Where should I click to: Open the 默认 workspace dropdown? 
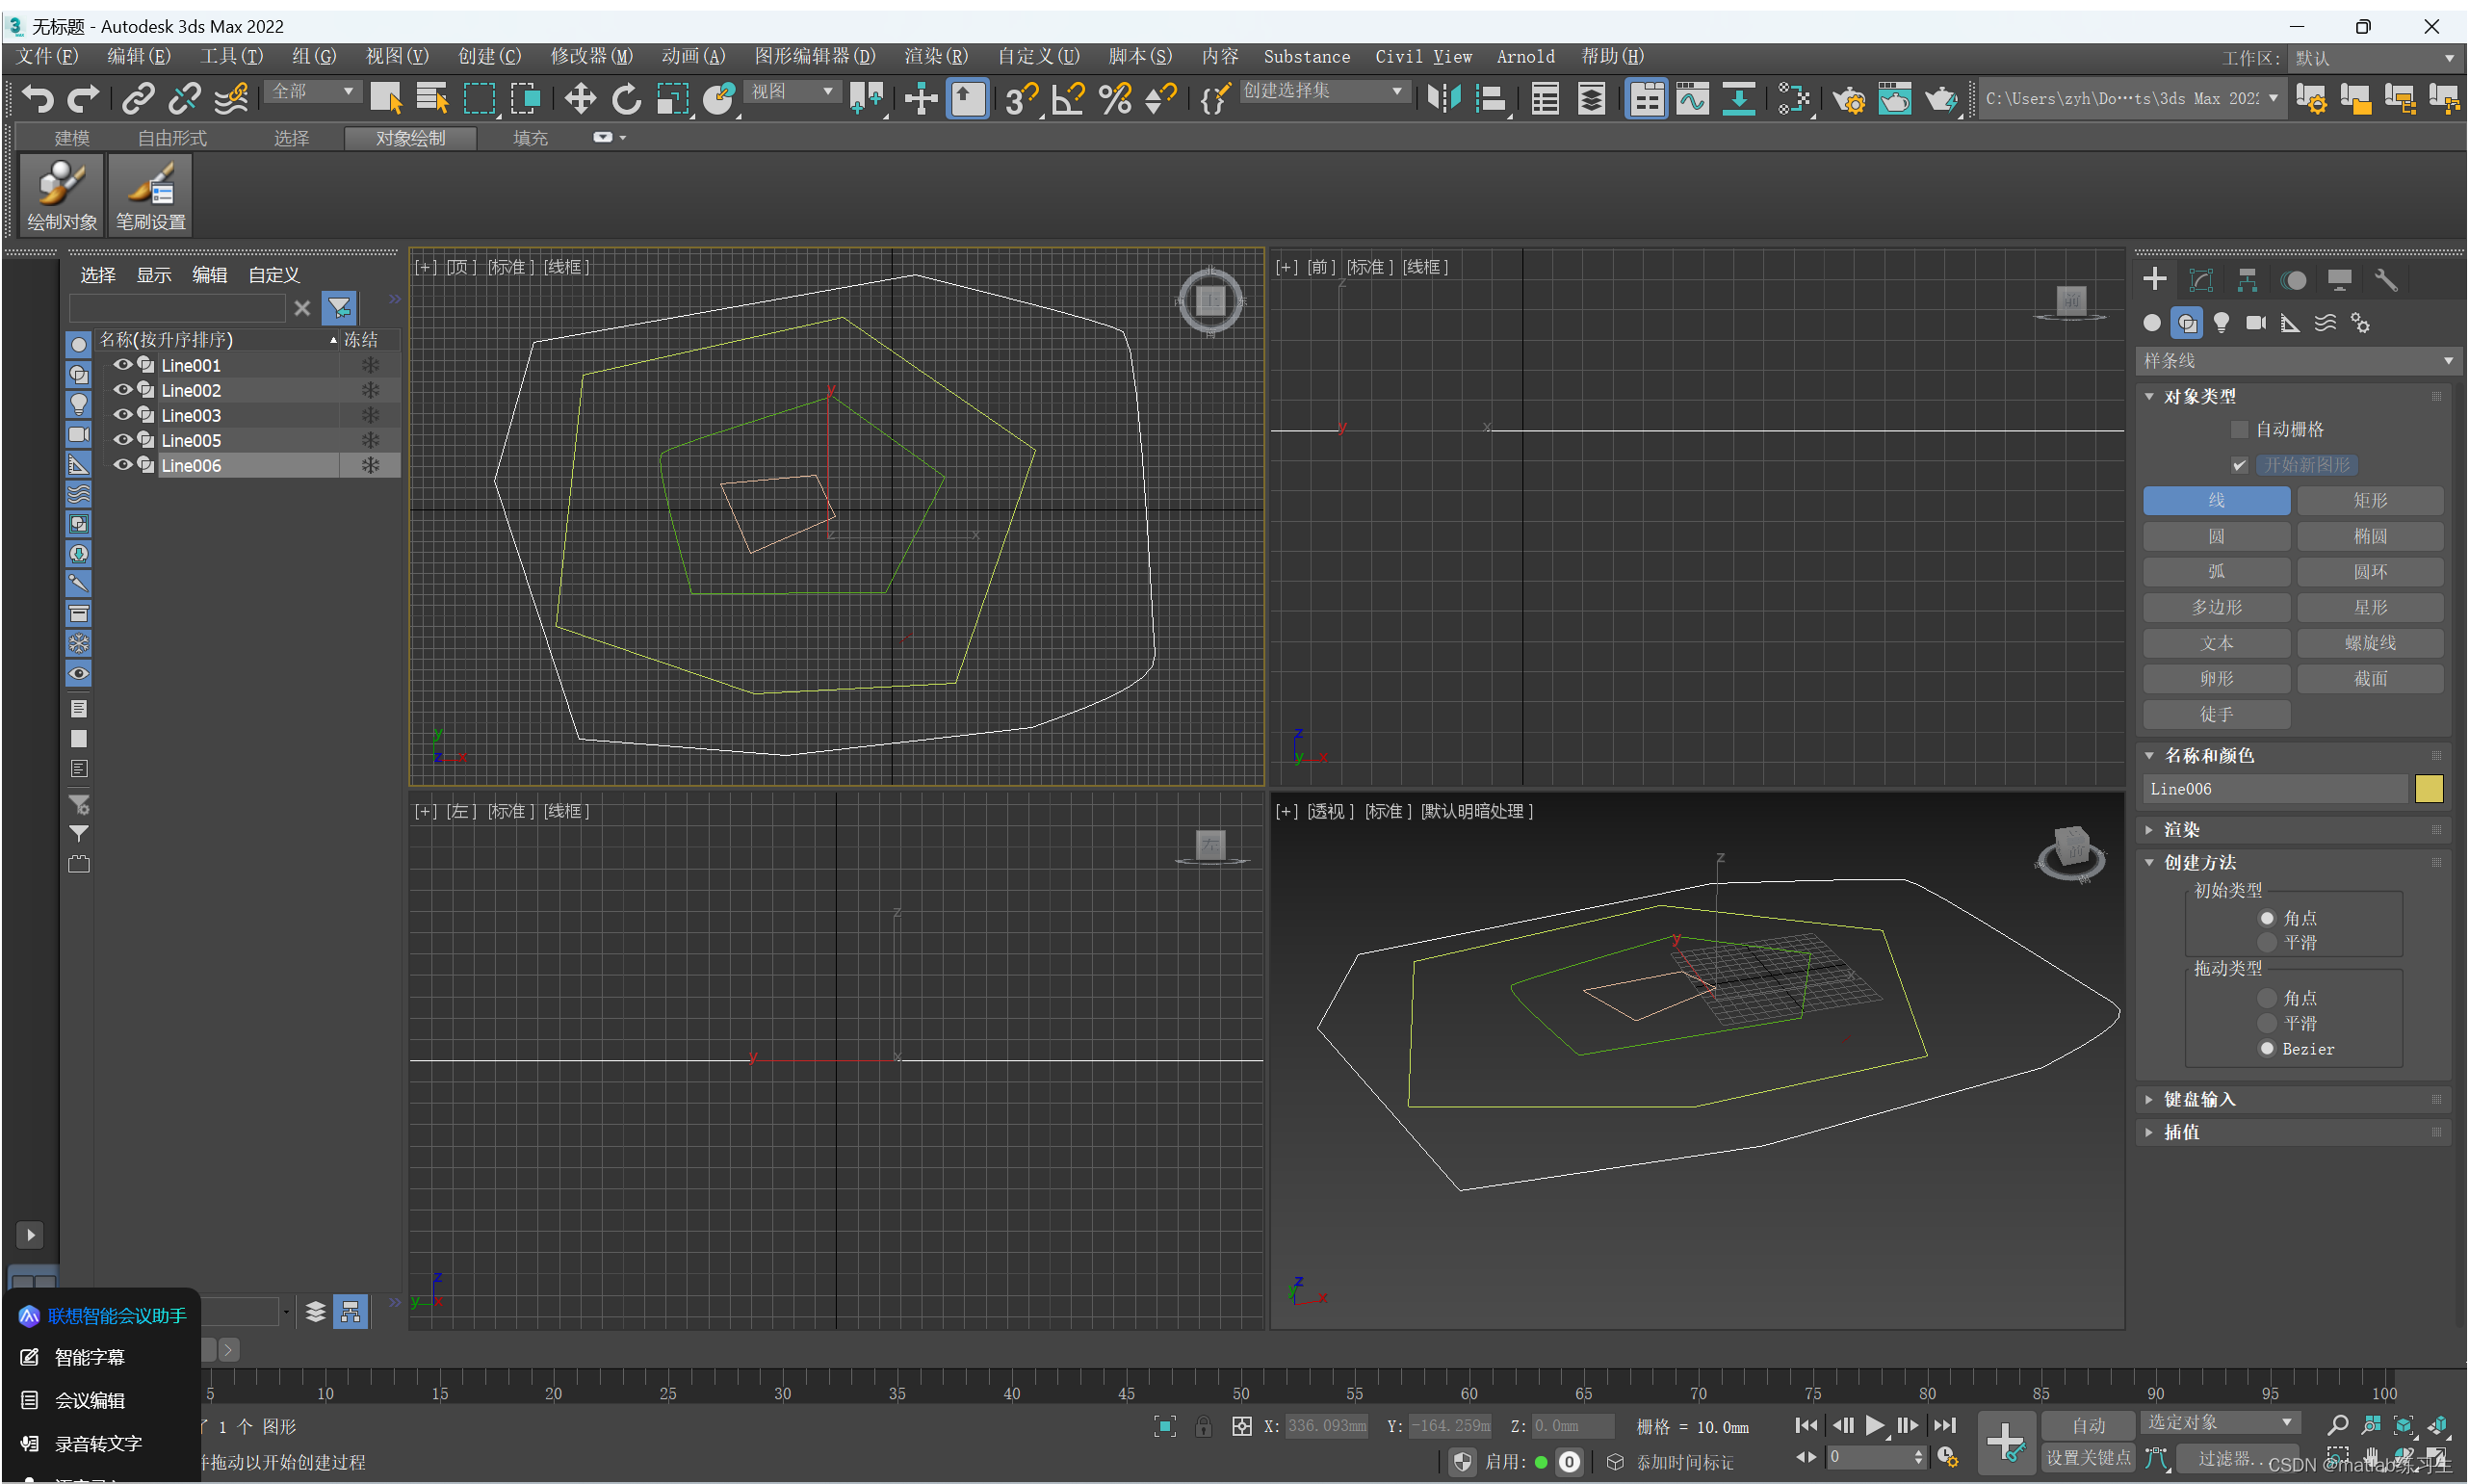2374,58
